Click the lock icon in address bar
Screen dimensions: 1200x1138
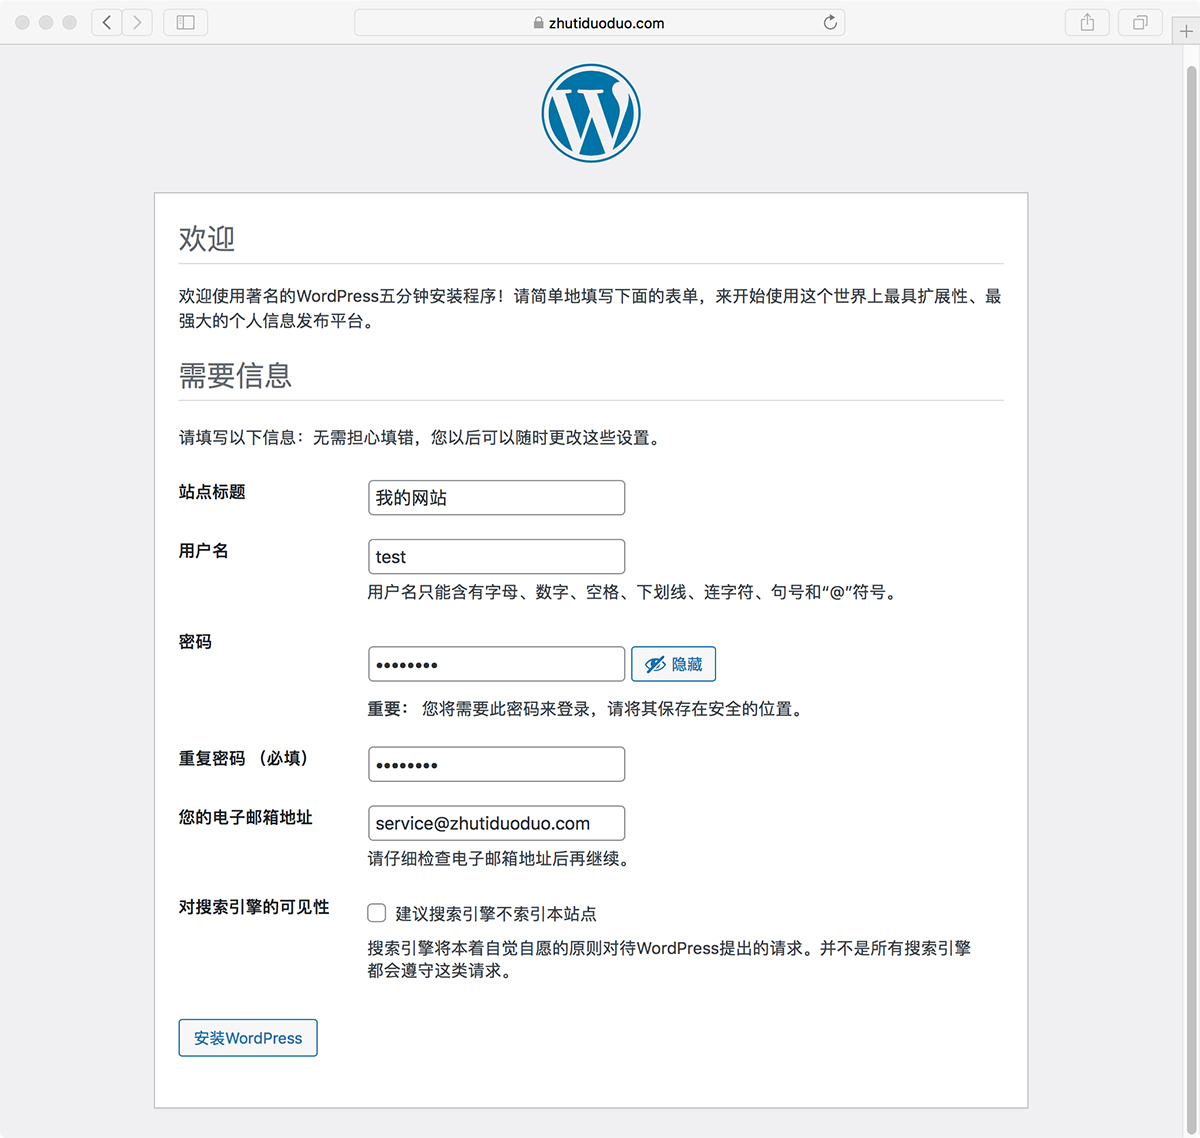coord(538,23)
